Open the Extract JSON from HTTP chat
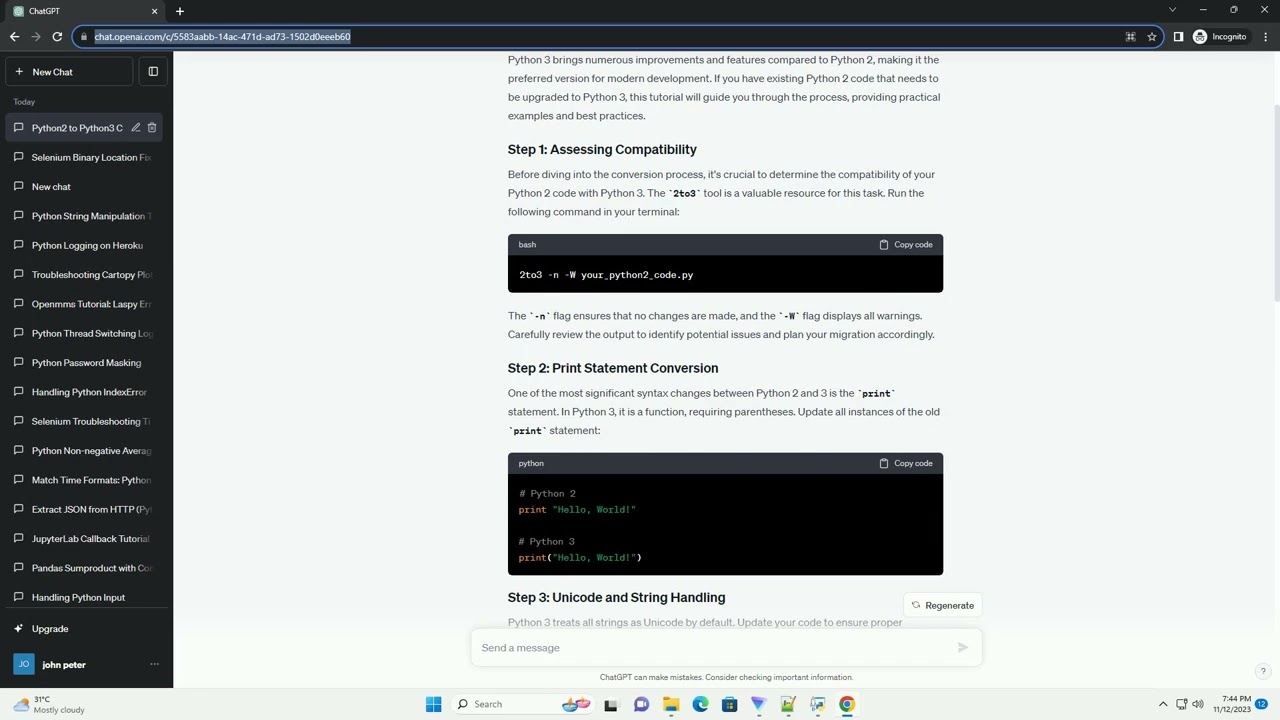This screenshot has width=1280, height=720. [x=86, y=509]
